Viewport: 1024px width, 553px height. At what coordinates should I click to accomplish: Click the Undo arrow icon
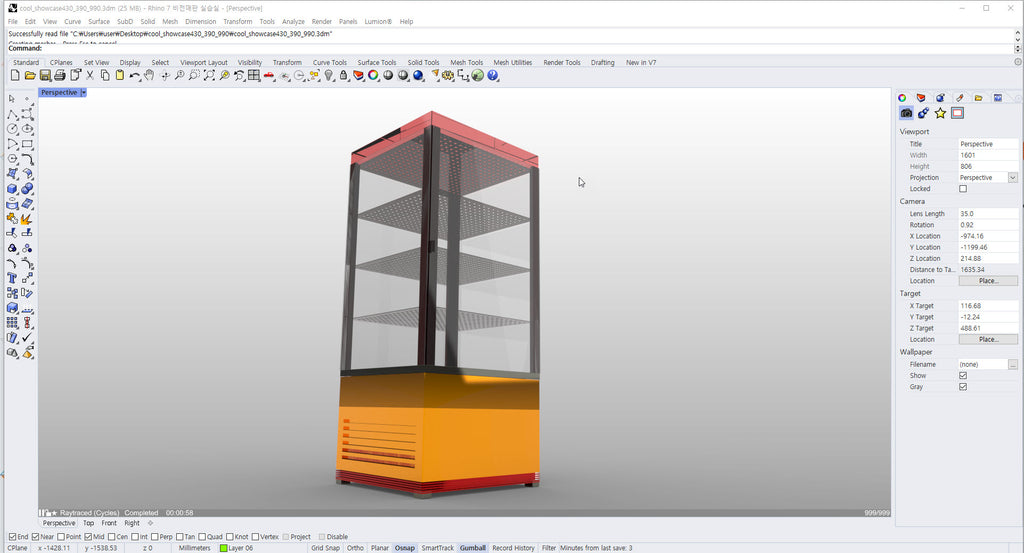pyautogui.click(x=134, y=76)
